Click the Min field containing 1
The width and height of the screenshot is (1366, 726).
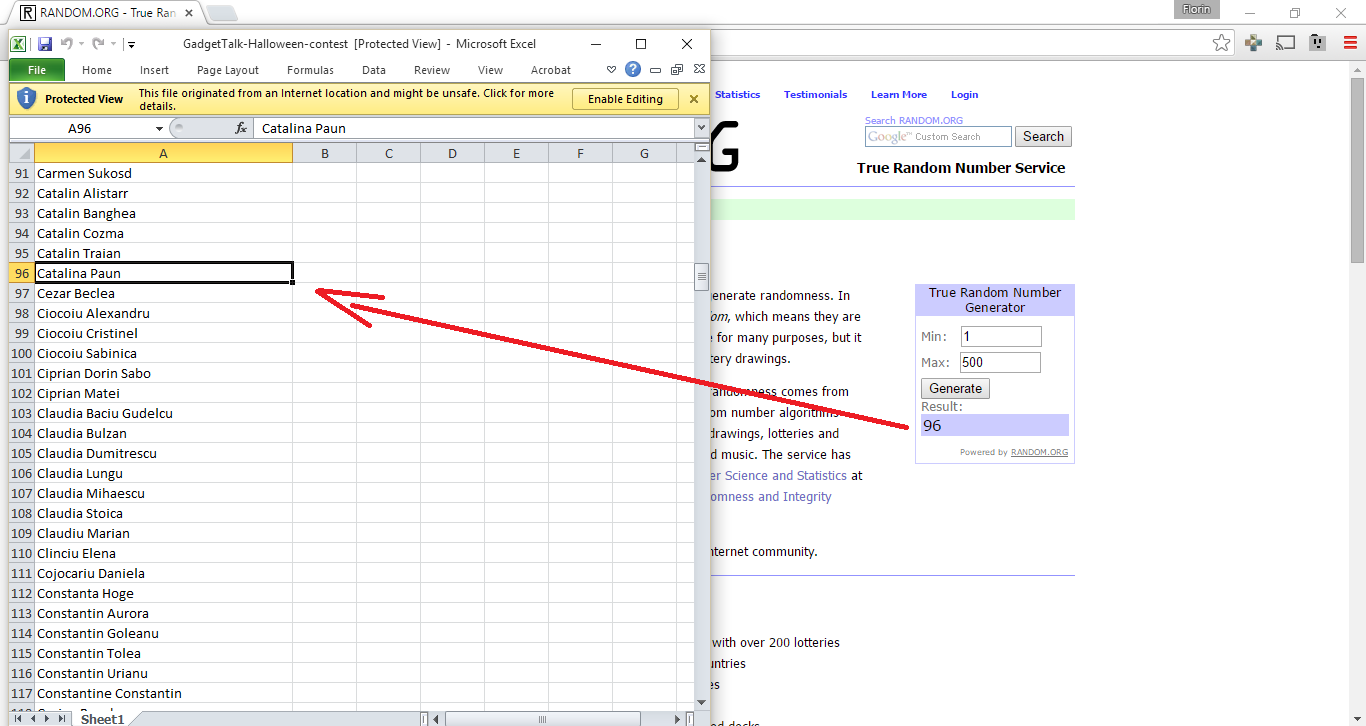[x=1000, y=337]
